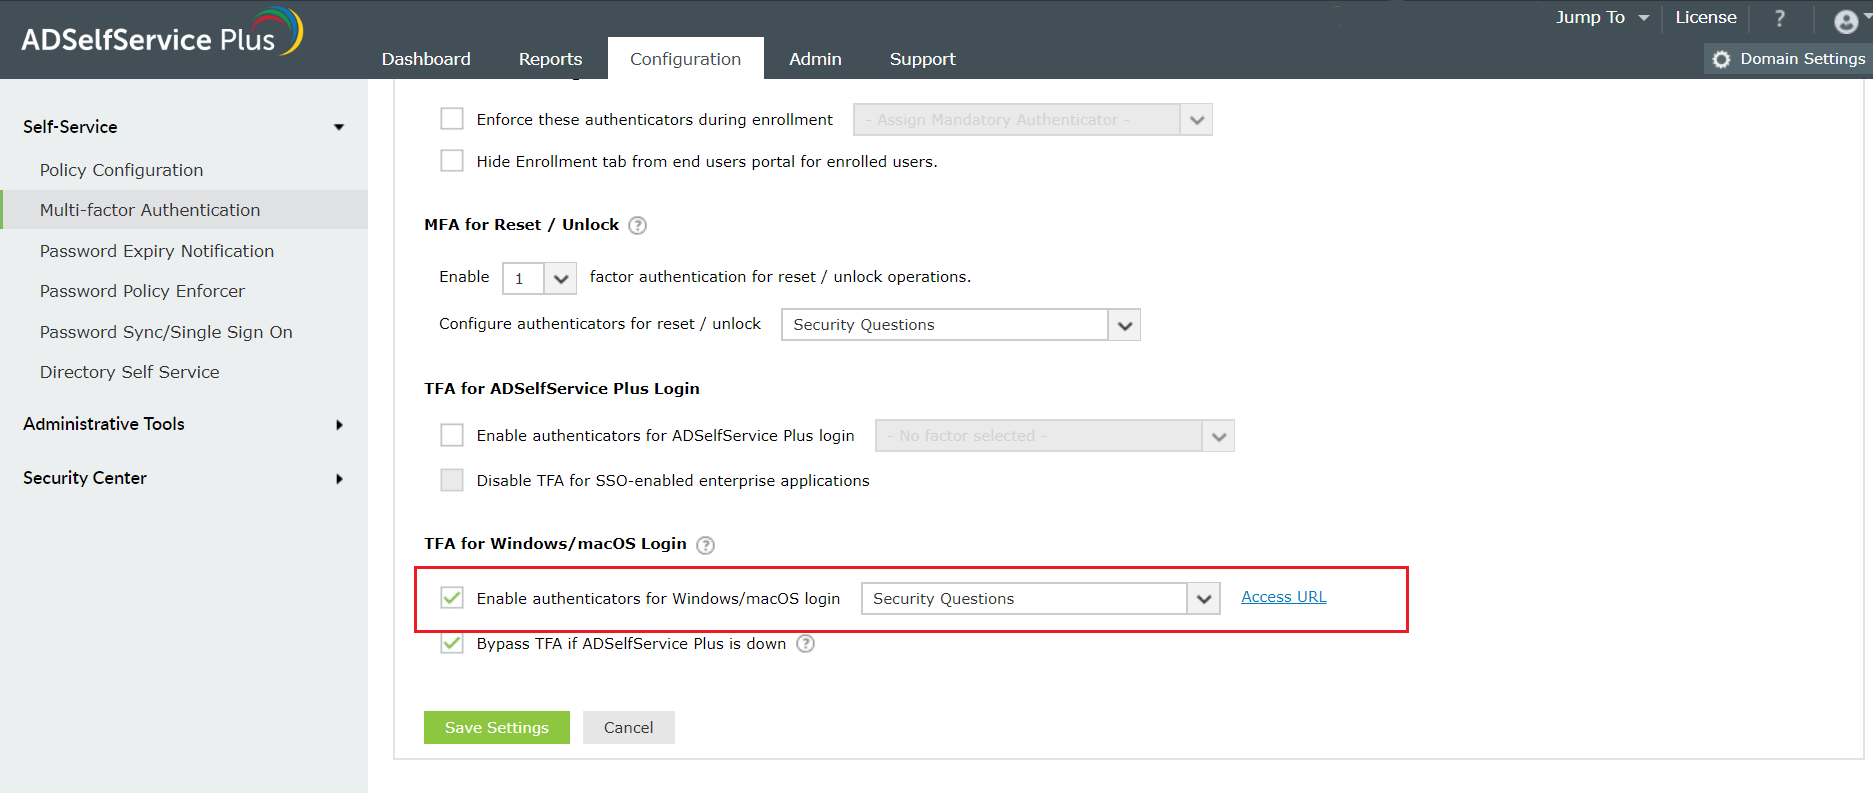Uncheck Enable authenticators for Windows/macOS login
1873x793 pixels.
pyautogui.click(x=452, y=598)
